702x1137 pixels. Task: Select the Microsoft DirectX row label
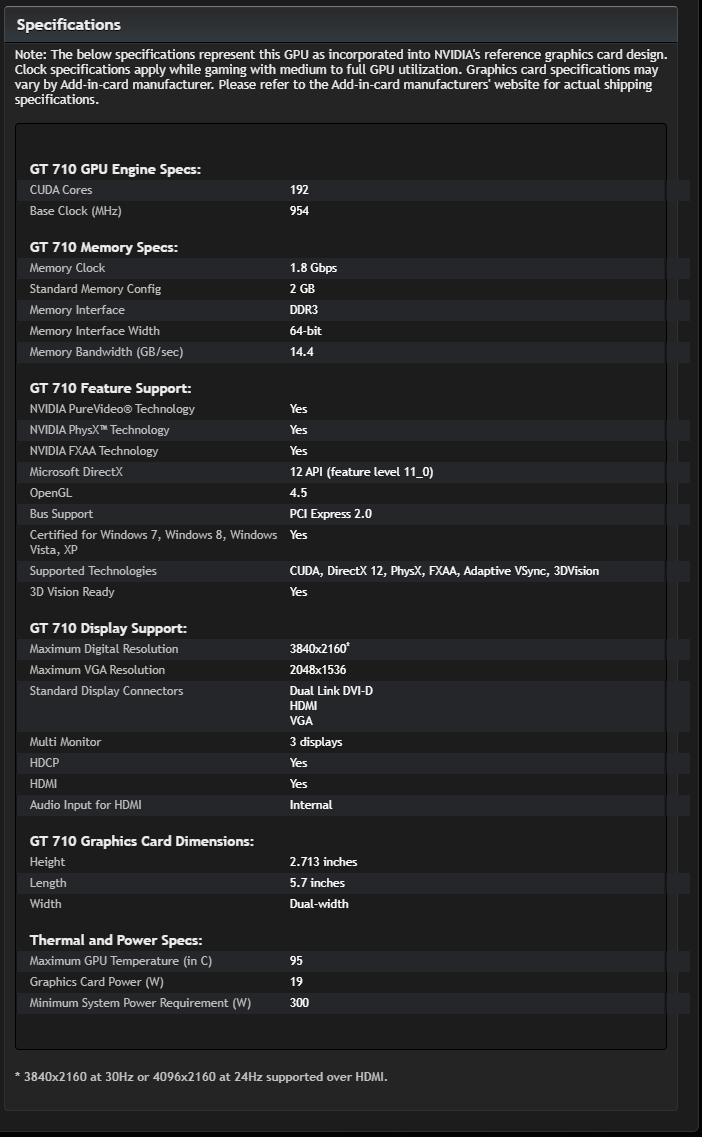pos(76,472)
